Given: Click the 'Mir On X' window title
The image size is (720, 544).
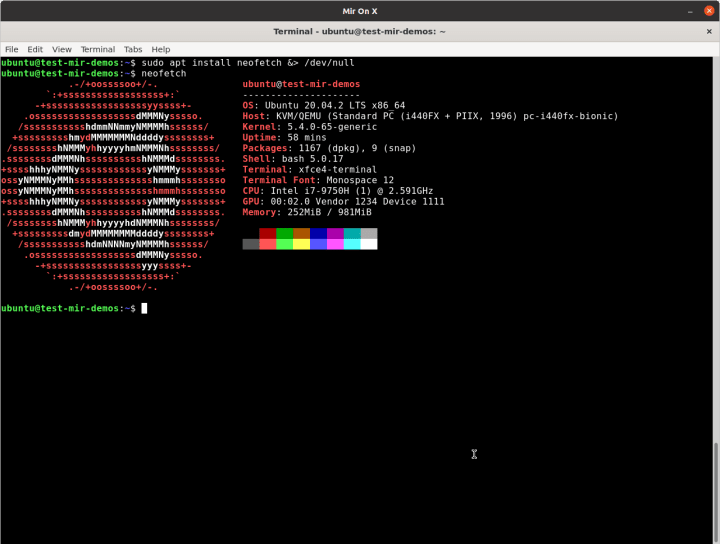Looking at the screenshot, I should pyautogui.click(x=360, y=11).
